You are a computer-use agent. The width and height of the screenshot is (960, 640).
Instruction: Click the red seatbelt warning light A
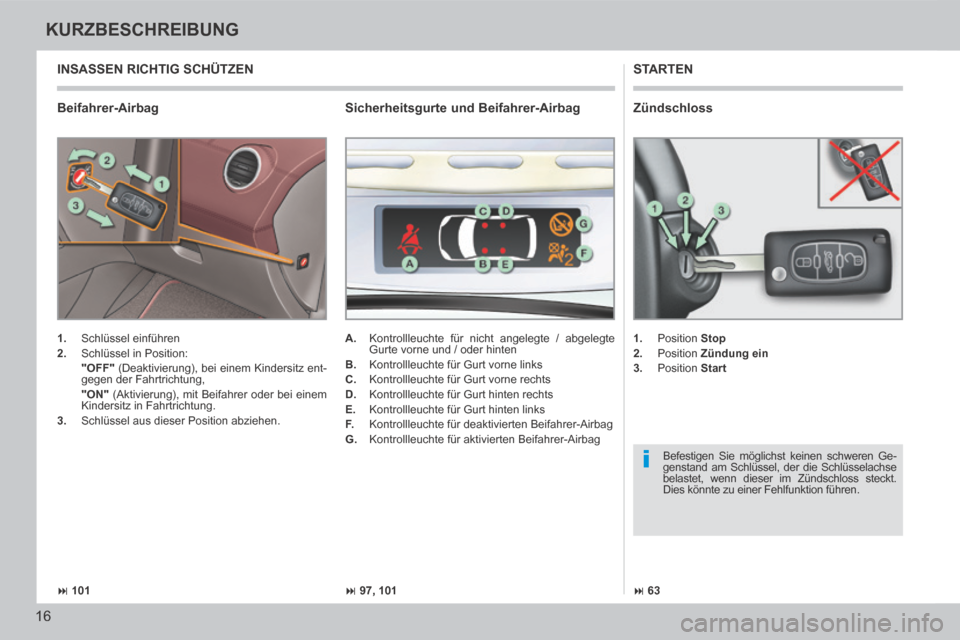(408, 239)
